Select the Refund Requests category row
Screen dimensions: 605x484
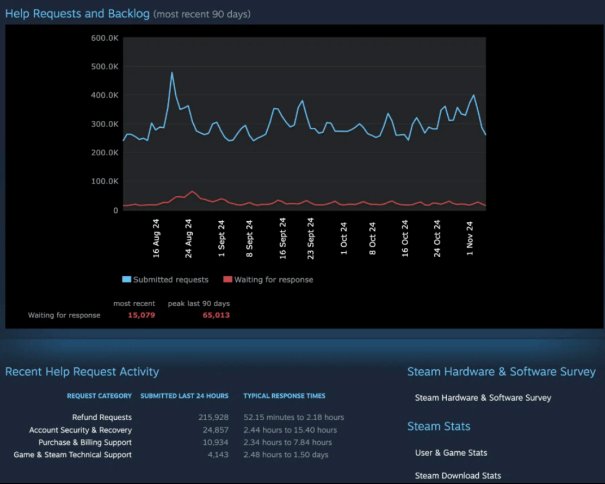[x=101, y=417]
